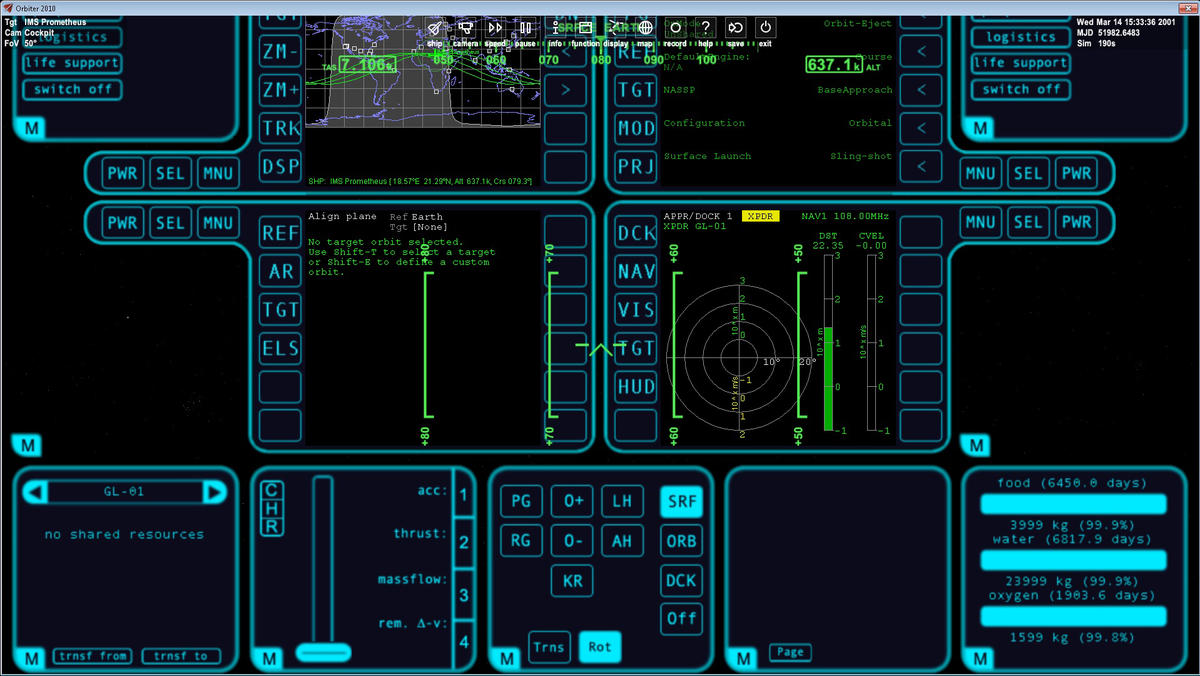Open thruster panel tab 2
Screen dimensions: 1200x676
tap(463, 542)
